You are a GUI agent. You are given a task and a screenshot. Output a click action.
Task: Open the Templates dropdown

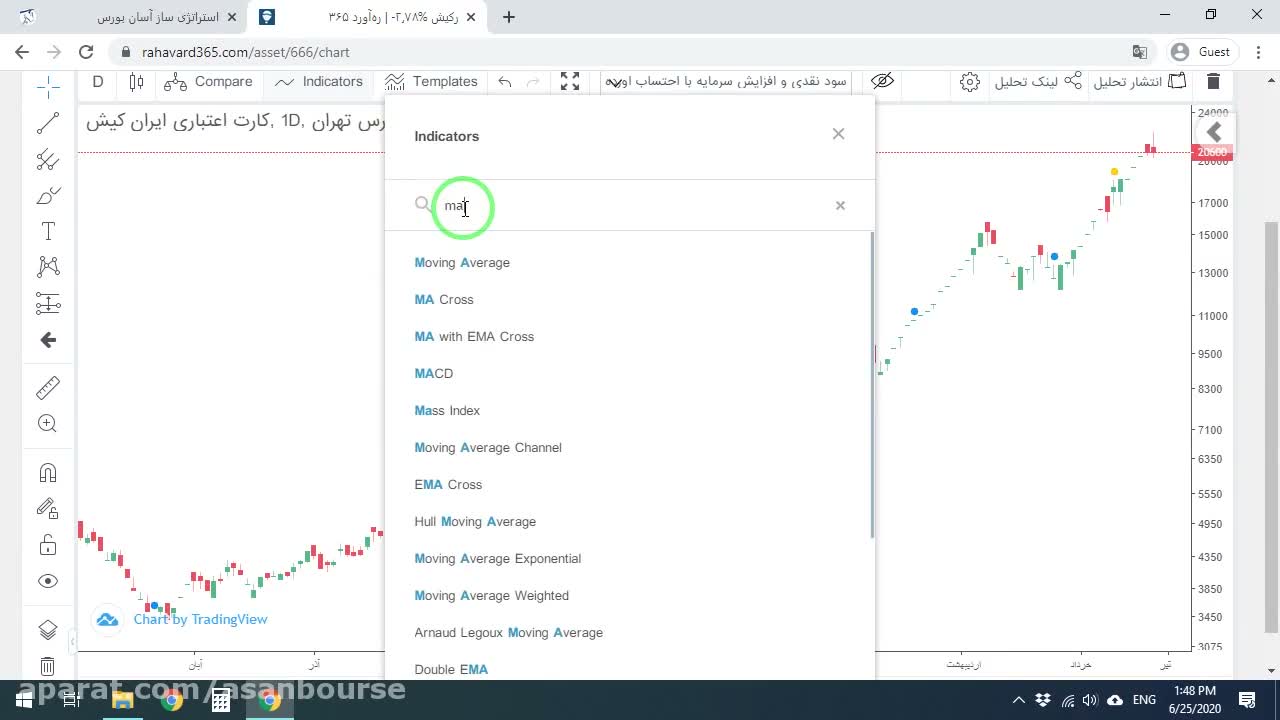[432, 82]
